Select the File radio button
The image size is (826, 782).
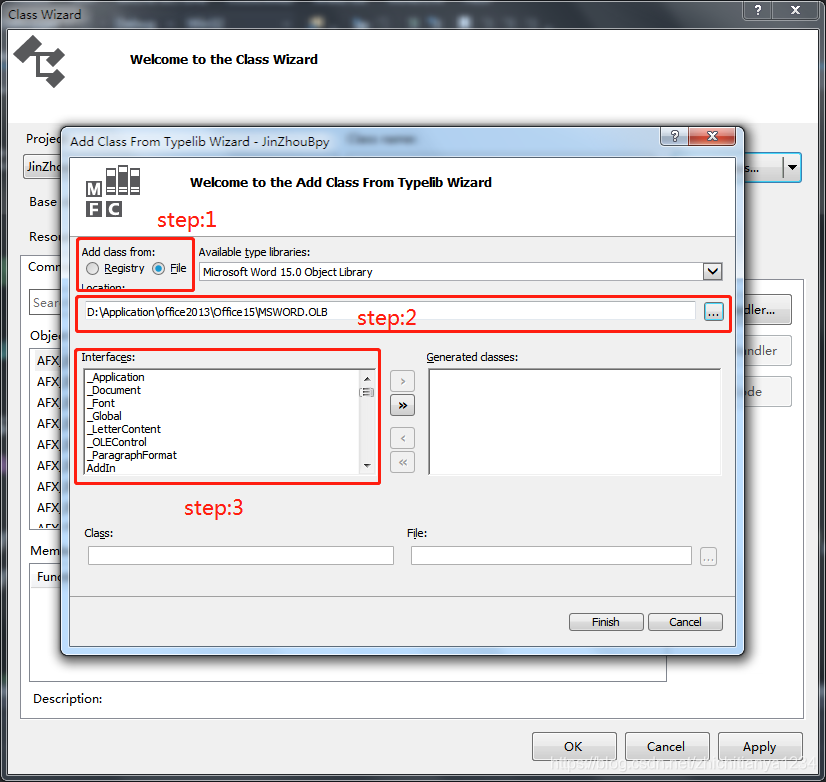[158, 269]
